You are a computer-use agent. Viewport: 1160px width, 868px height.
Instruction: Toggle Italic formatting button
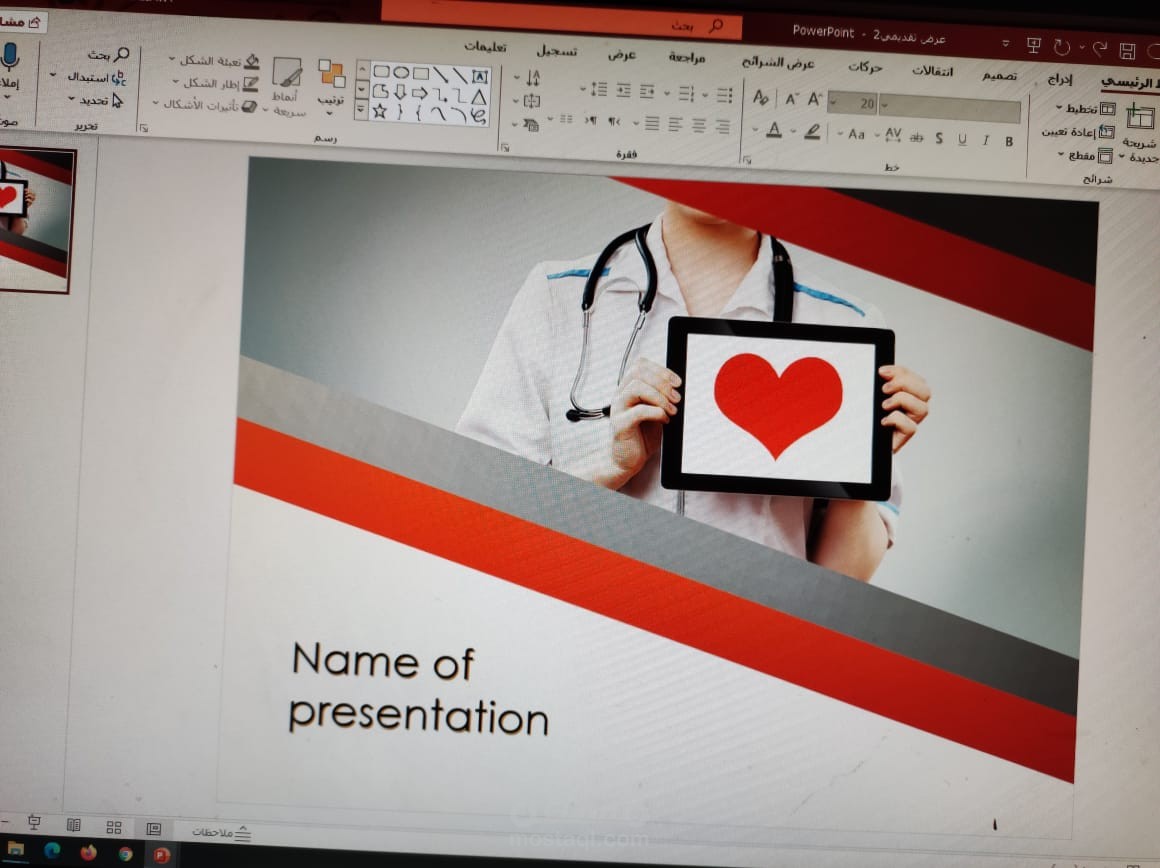985,140
